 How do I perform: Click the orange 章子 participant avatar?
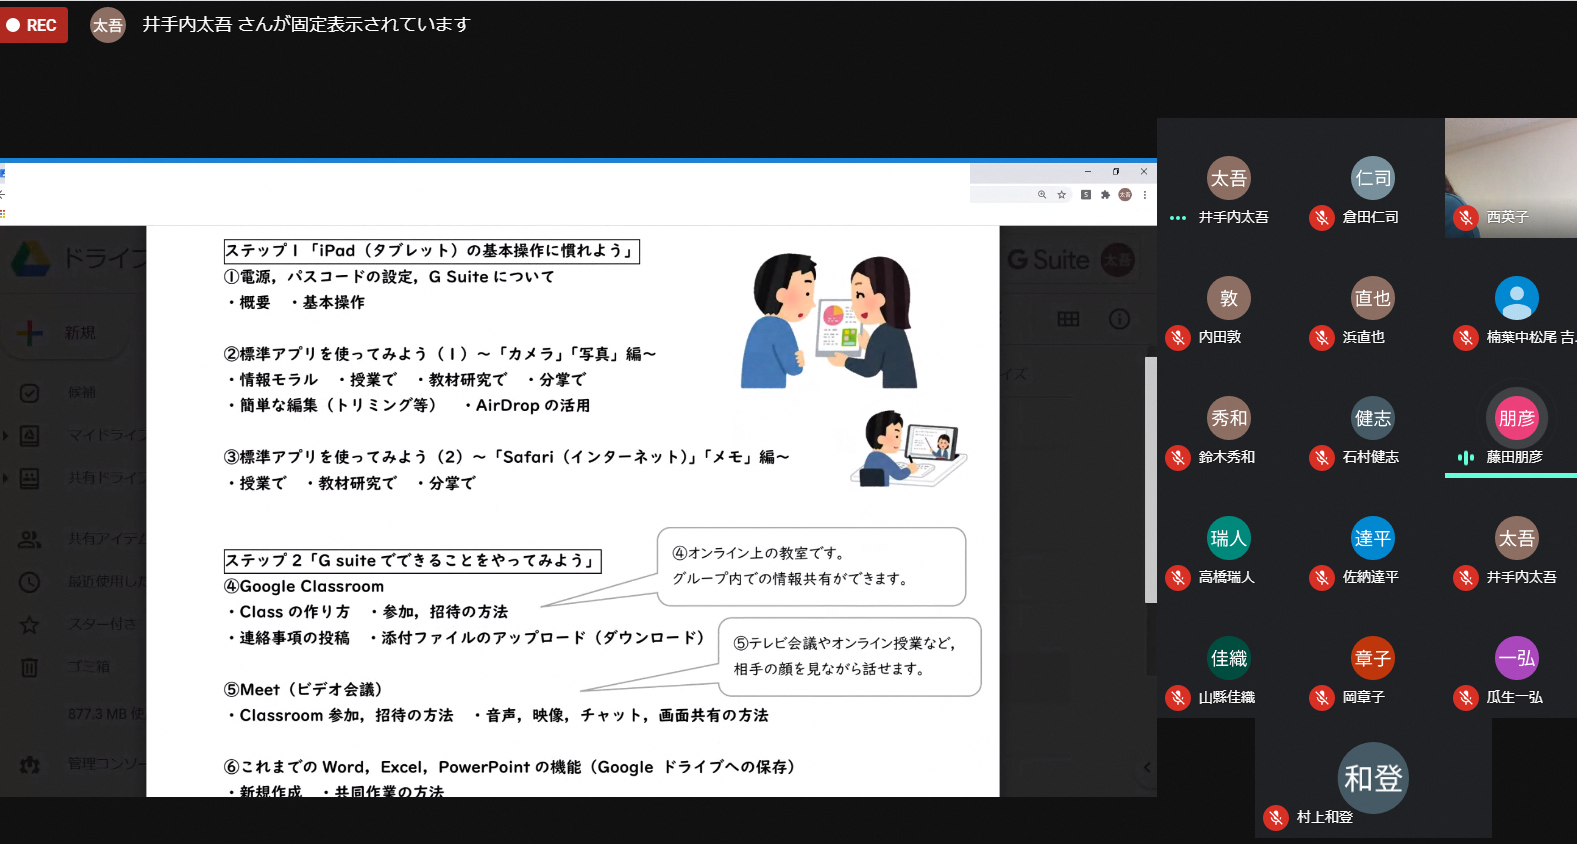pos(1373,658)
